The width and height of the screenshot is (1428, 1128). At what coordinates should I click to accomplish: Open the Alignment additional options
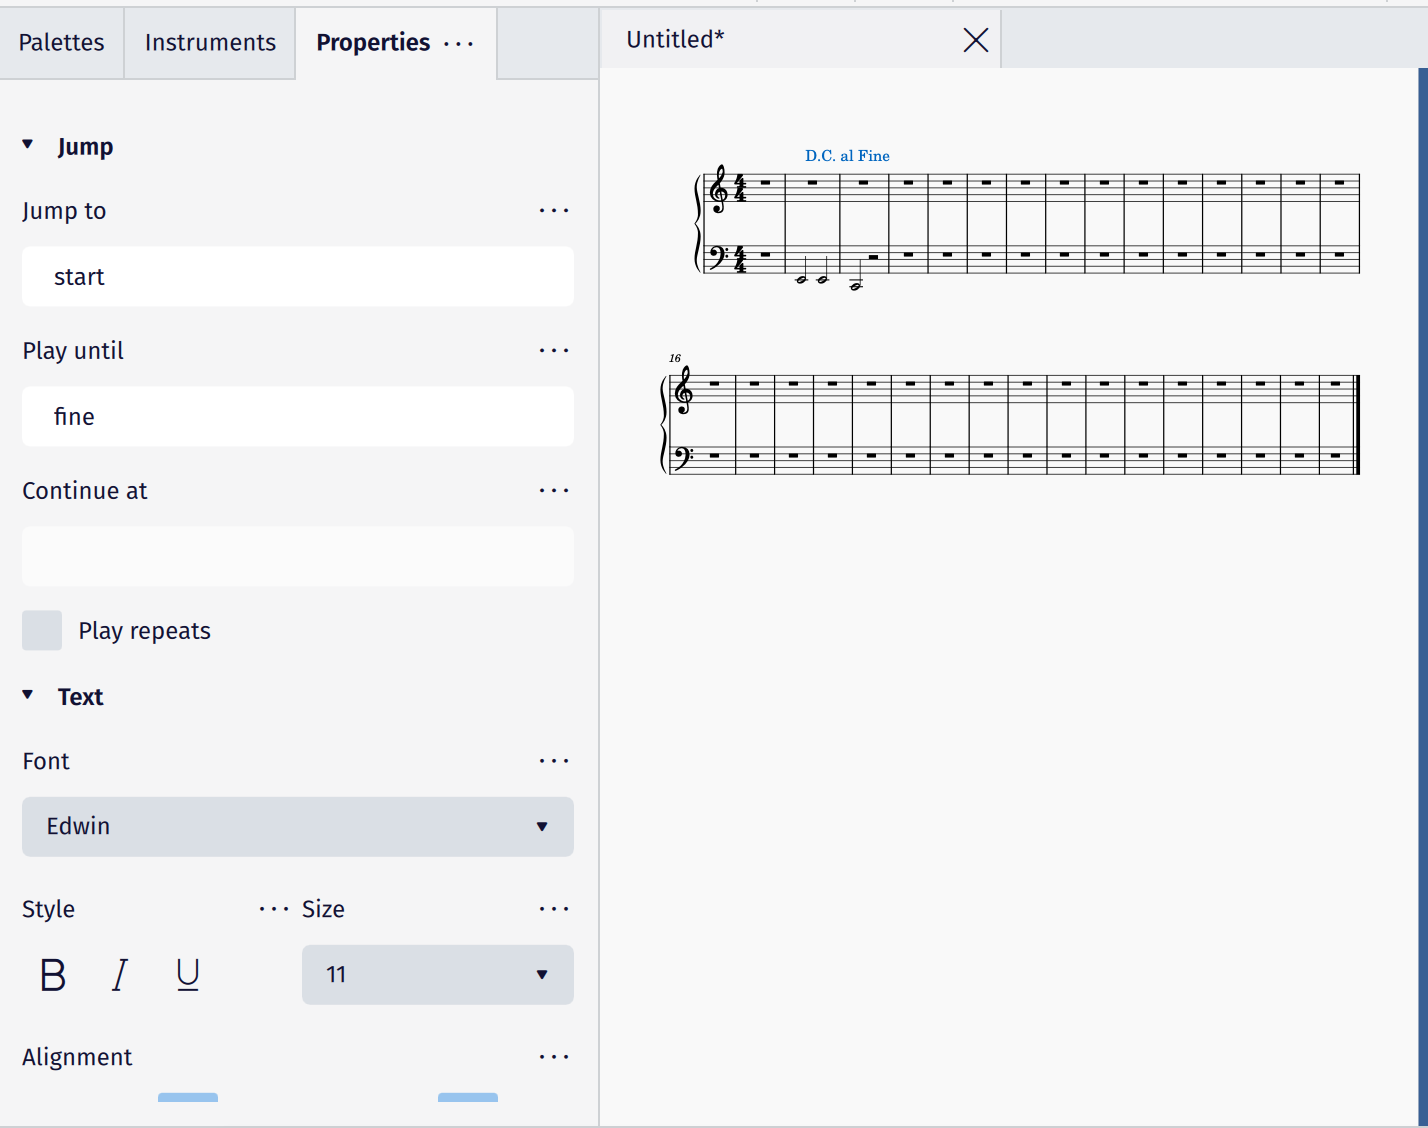(554, 1056)
